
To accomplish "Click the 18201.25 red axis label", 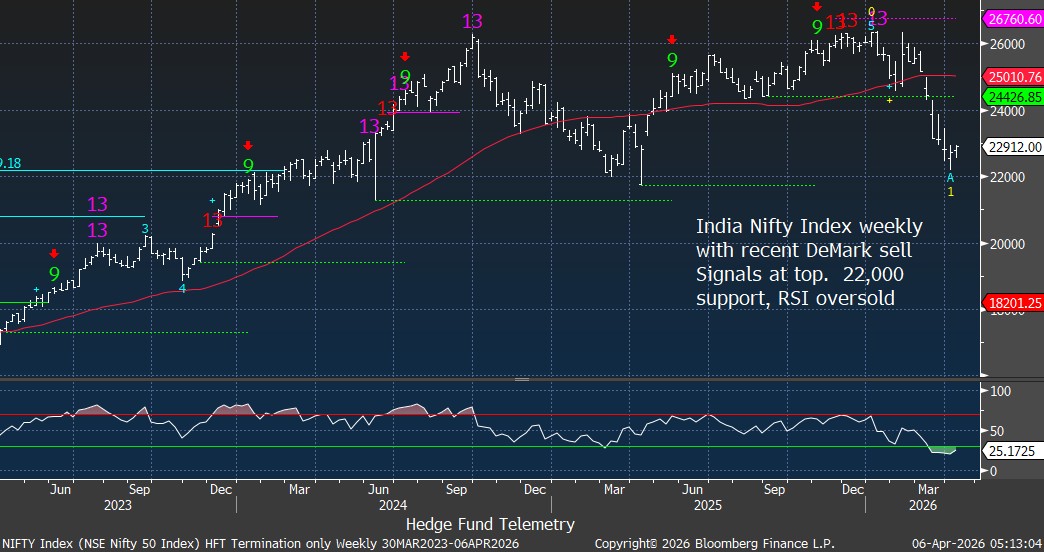I will click(x=1014, y=303).
